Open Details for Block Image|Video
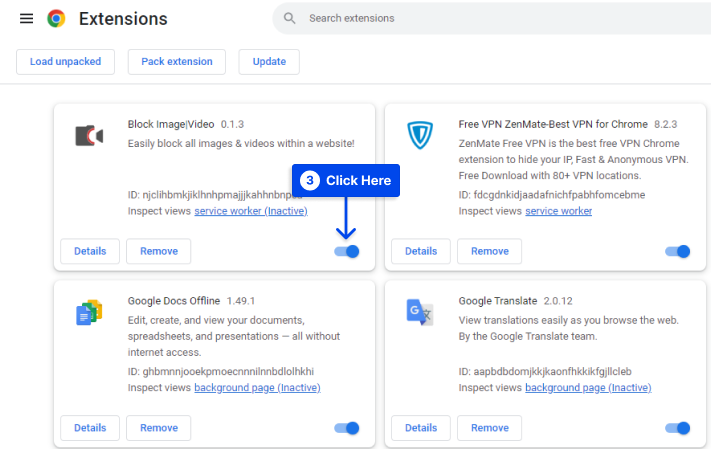Image resolution: width=711 pixels, height=449 pixels. coord(90,251)
